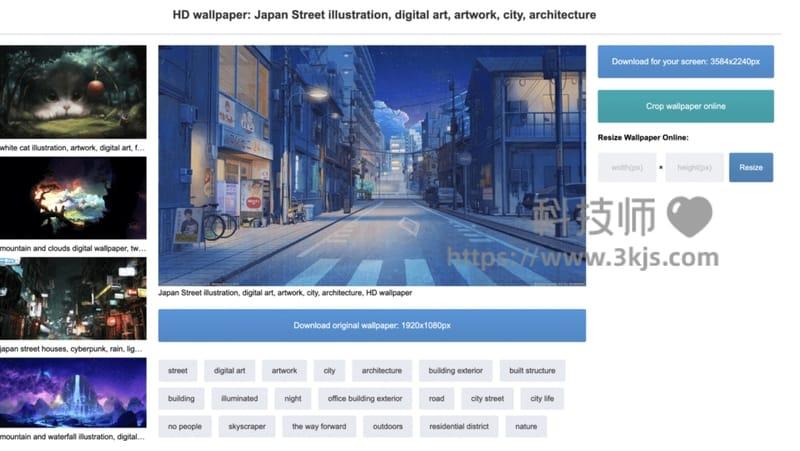Select the road tag

437,398
